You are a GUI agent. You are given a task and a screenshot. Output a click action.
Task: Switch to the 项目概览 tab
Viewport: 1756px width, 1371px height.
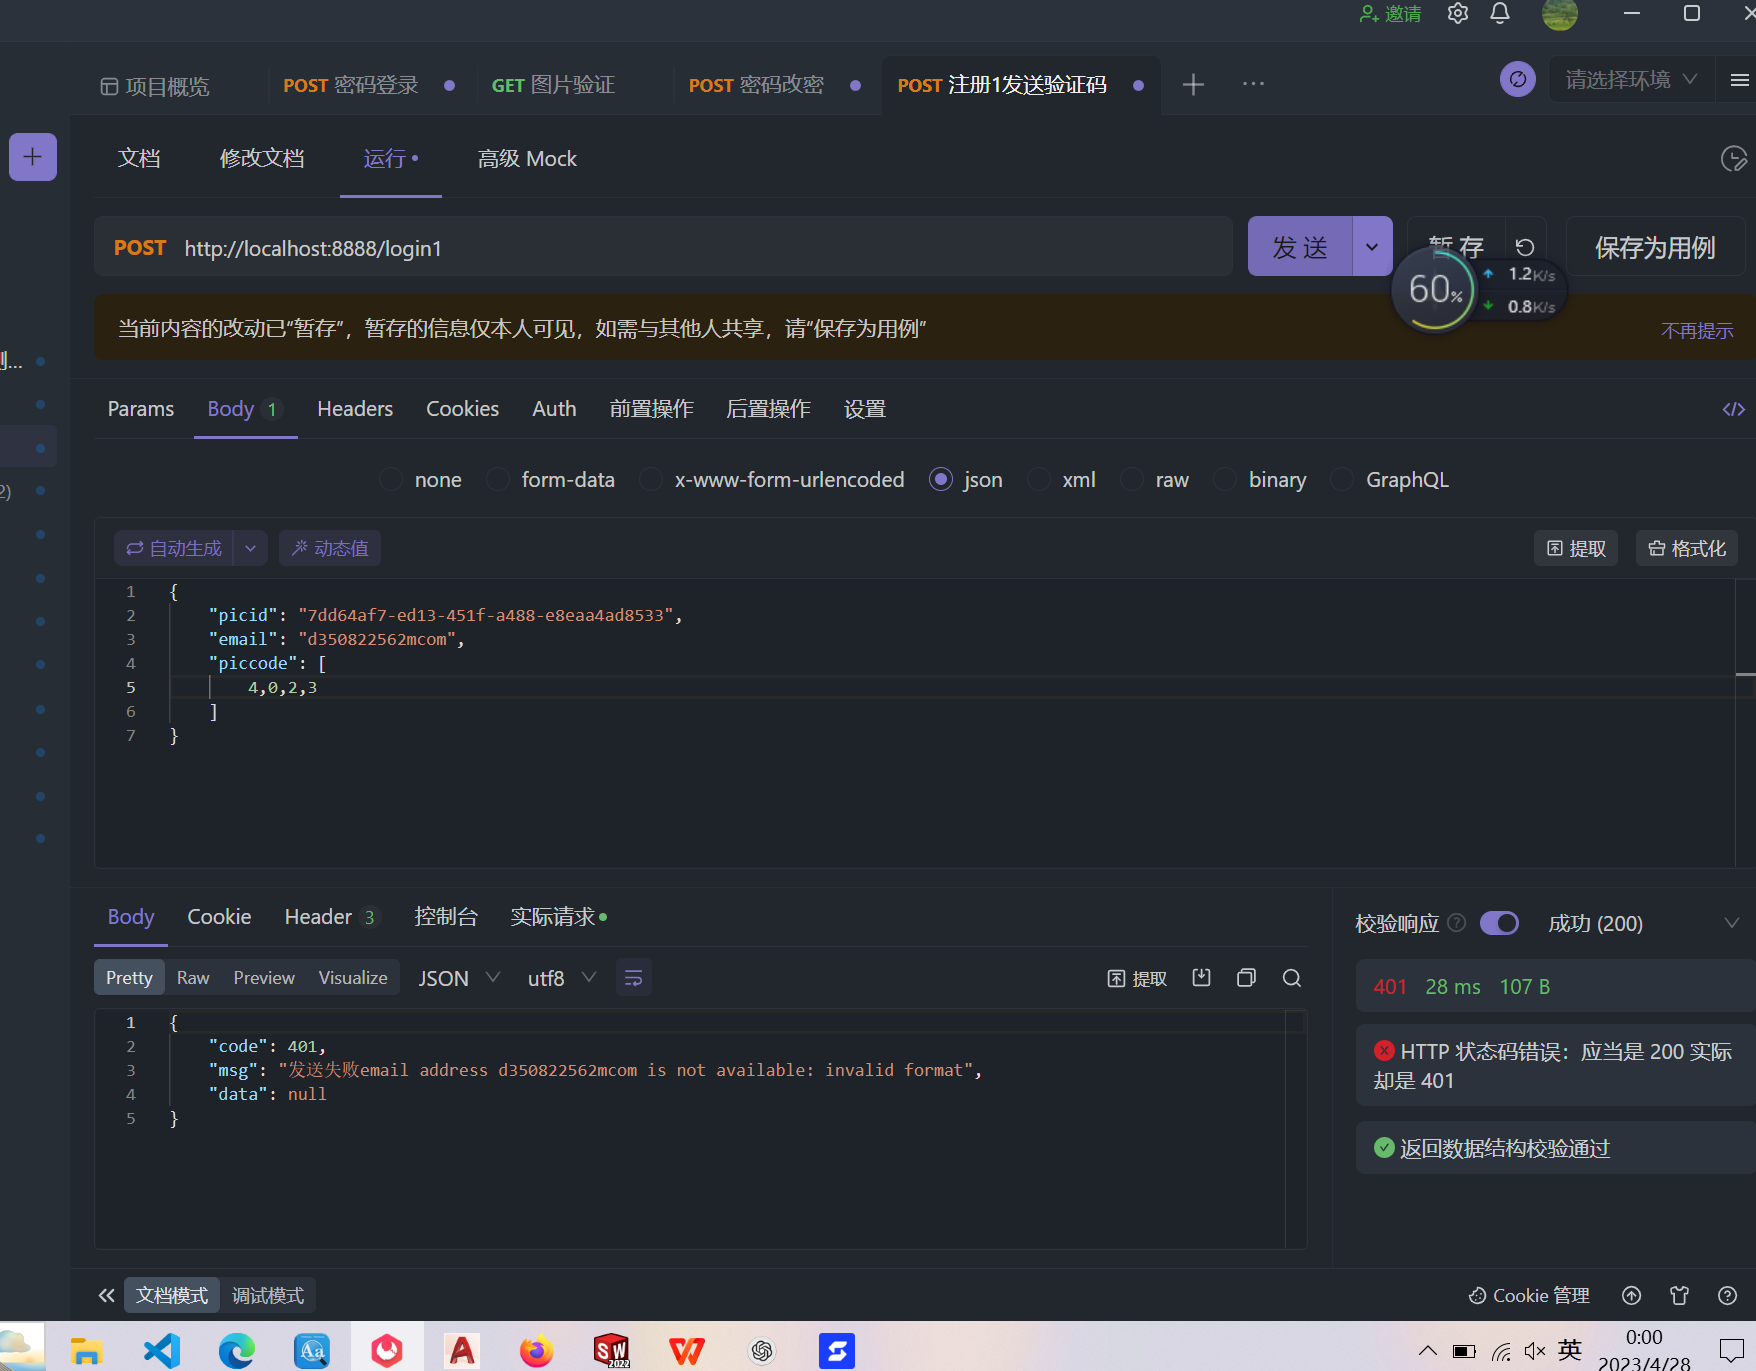155,86
